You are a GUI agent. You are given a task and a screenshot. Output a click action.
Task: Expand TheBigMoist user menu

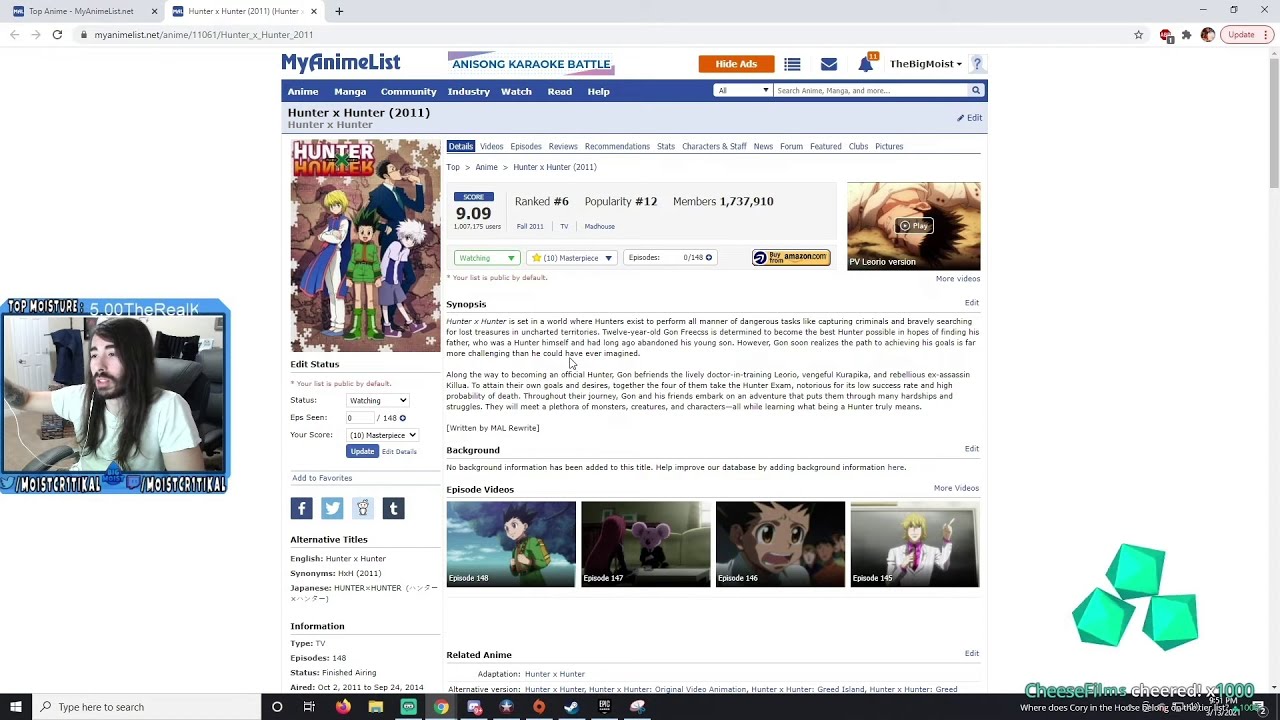(x=925, y=64)
